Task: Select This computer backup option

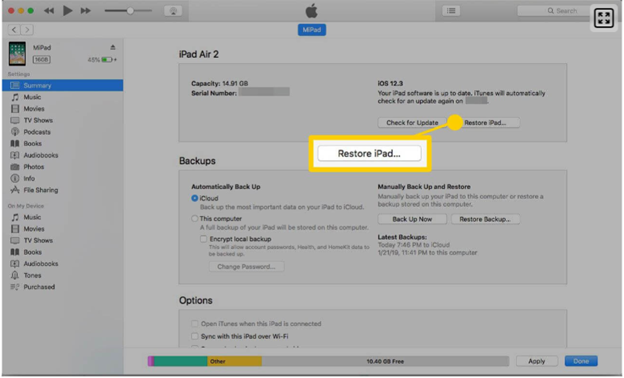Action: 195,218
